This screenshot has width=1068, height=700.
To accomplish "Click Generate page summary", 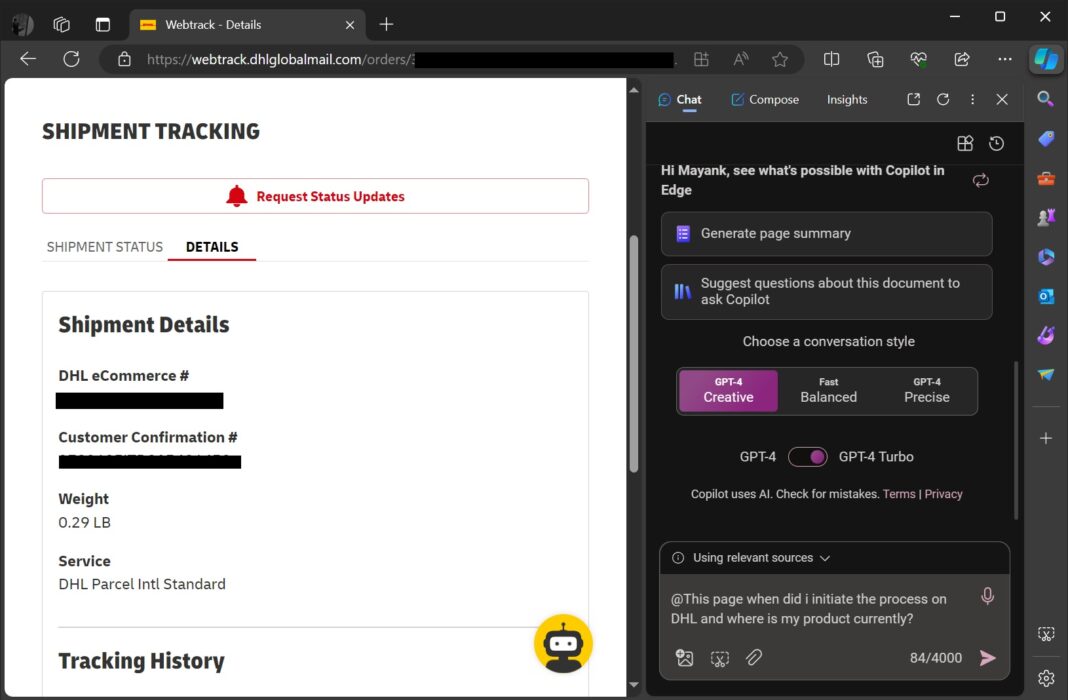I will pyautogui.click(x=826, y=234).
